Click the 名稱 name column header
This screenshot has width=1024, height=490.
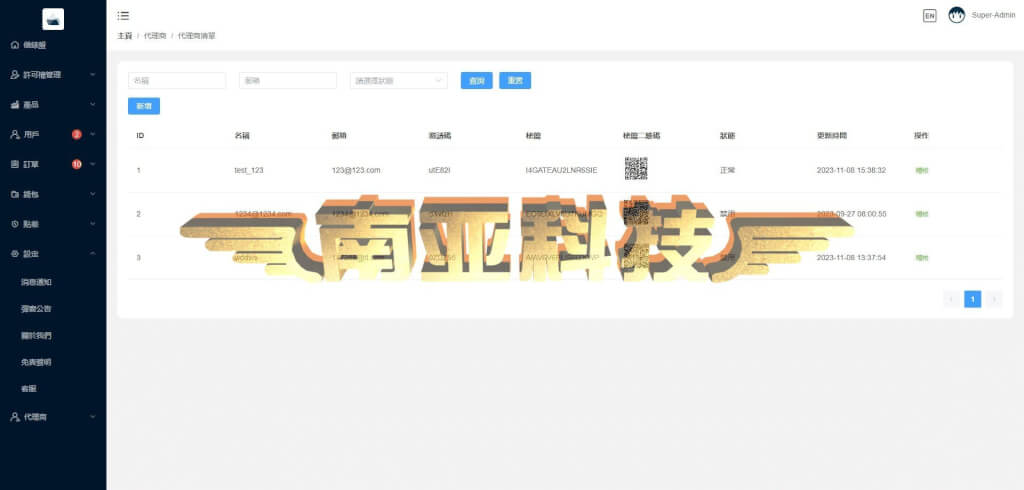click(x=242, y=136)
